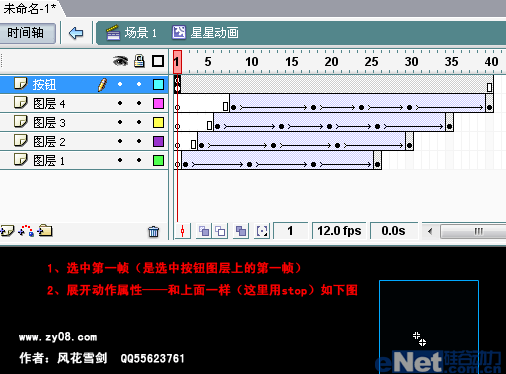This screenshot has height=374, width=506.
Task: Click magenta outline swatch of 图层 4
Action: click(x=158, y=103)
